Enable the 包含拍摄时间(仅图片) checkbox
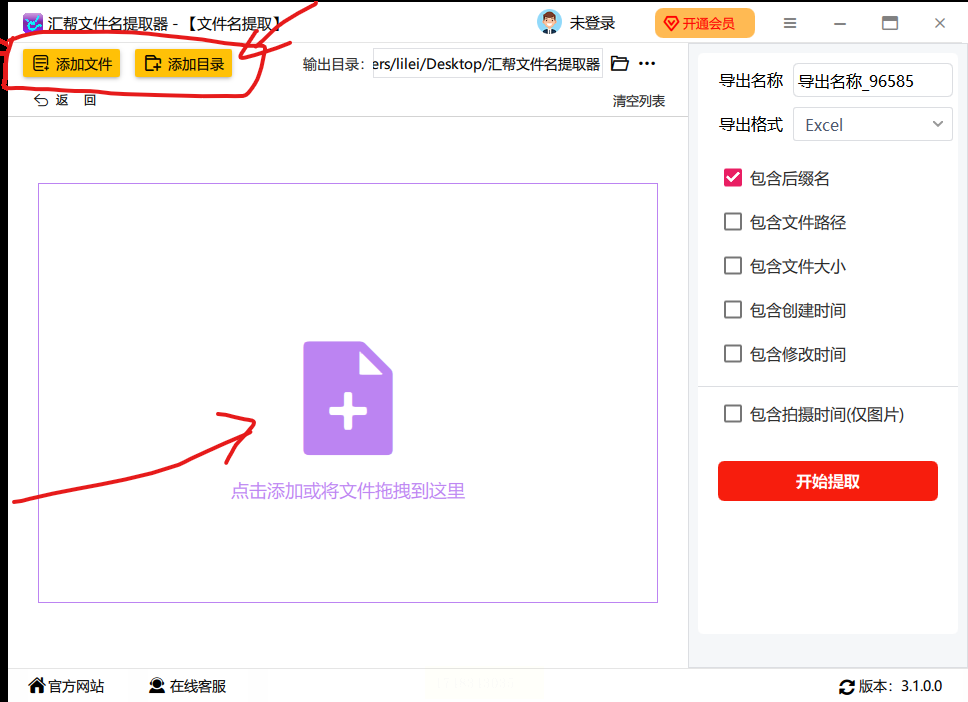This screenshot has width=968, height=702. coord(732,414)
